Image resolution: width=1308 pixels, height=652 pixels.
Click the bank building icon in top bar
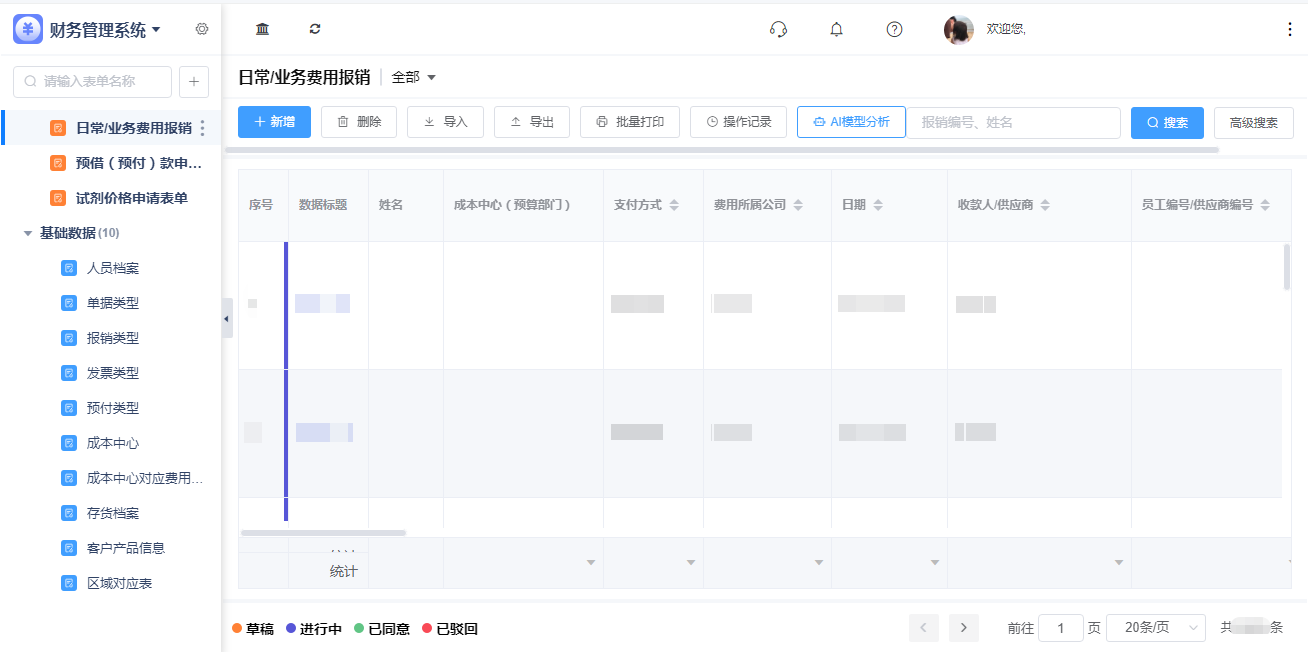tap(262, 29)
